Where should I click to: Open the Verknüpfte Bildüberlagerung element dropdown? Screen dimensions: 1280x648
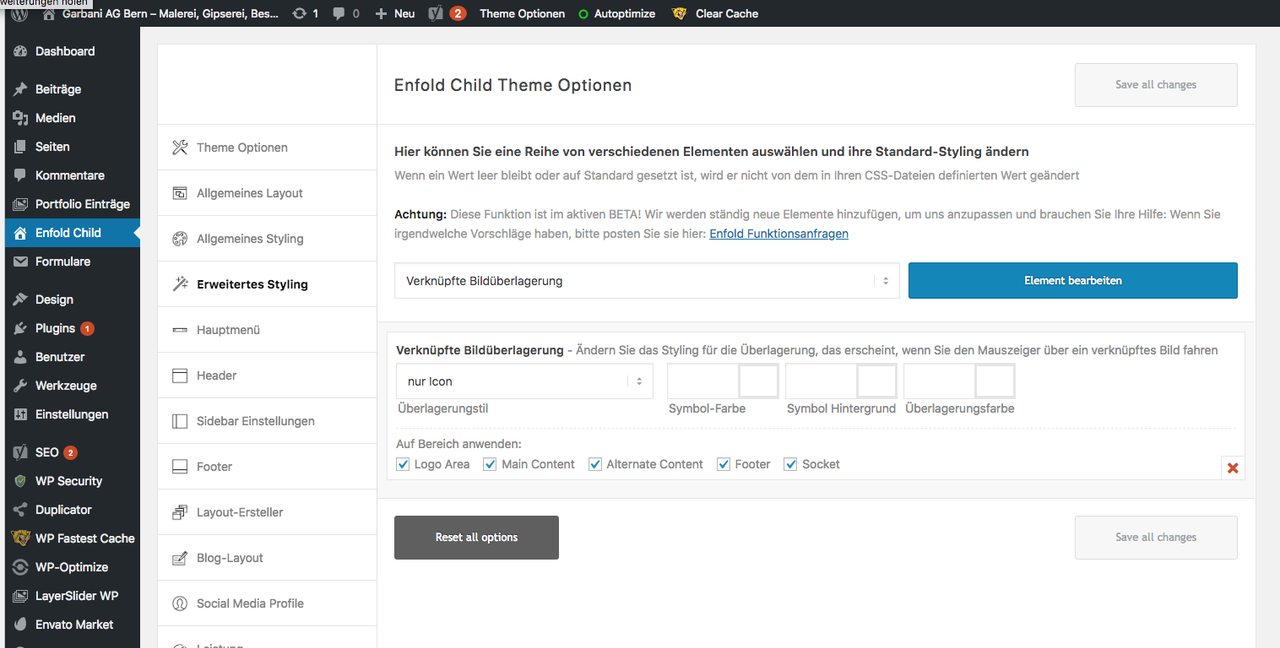click(647, 281)
